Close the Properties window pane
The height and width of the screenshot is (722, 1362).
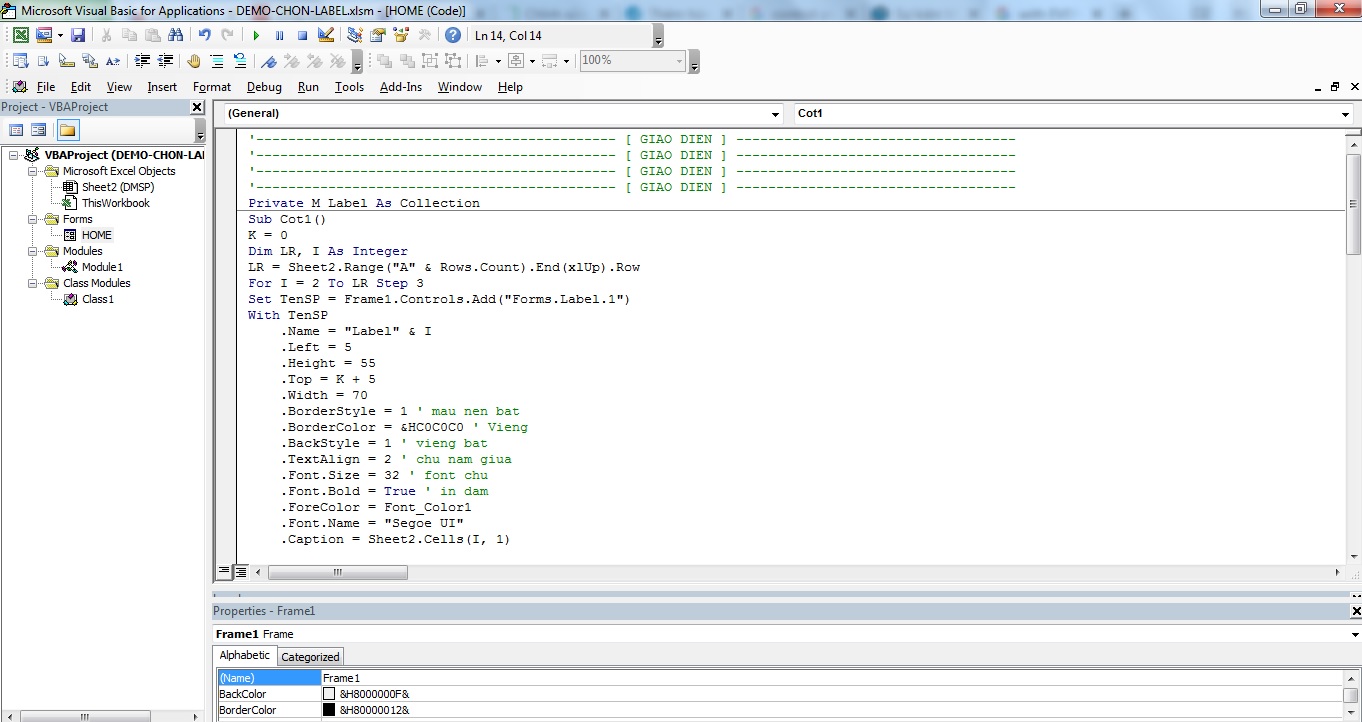pyautogui.click(x=1356, y=611)
